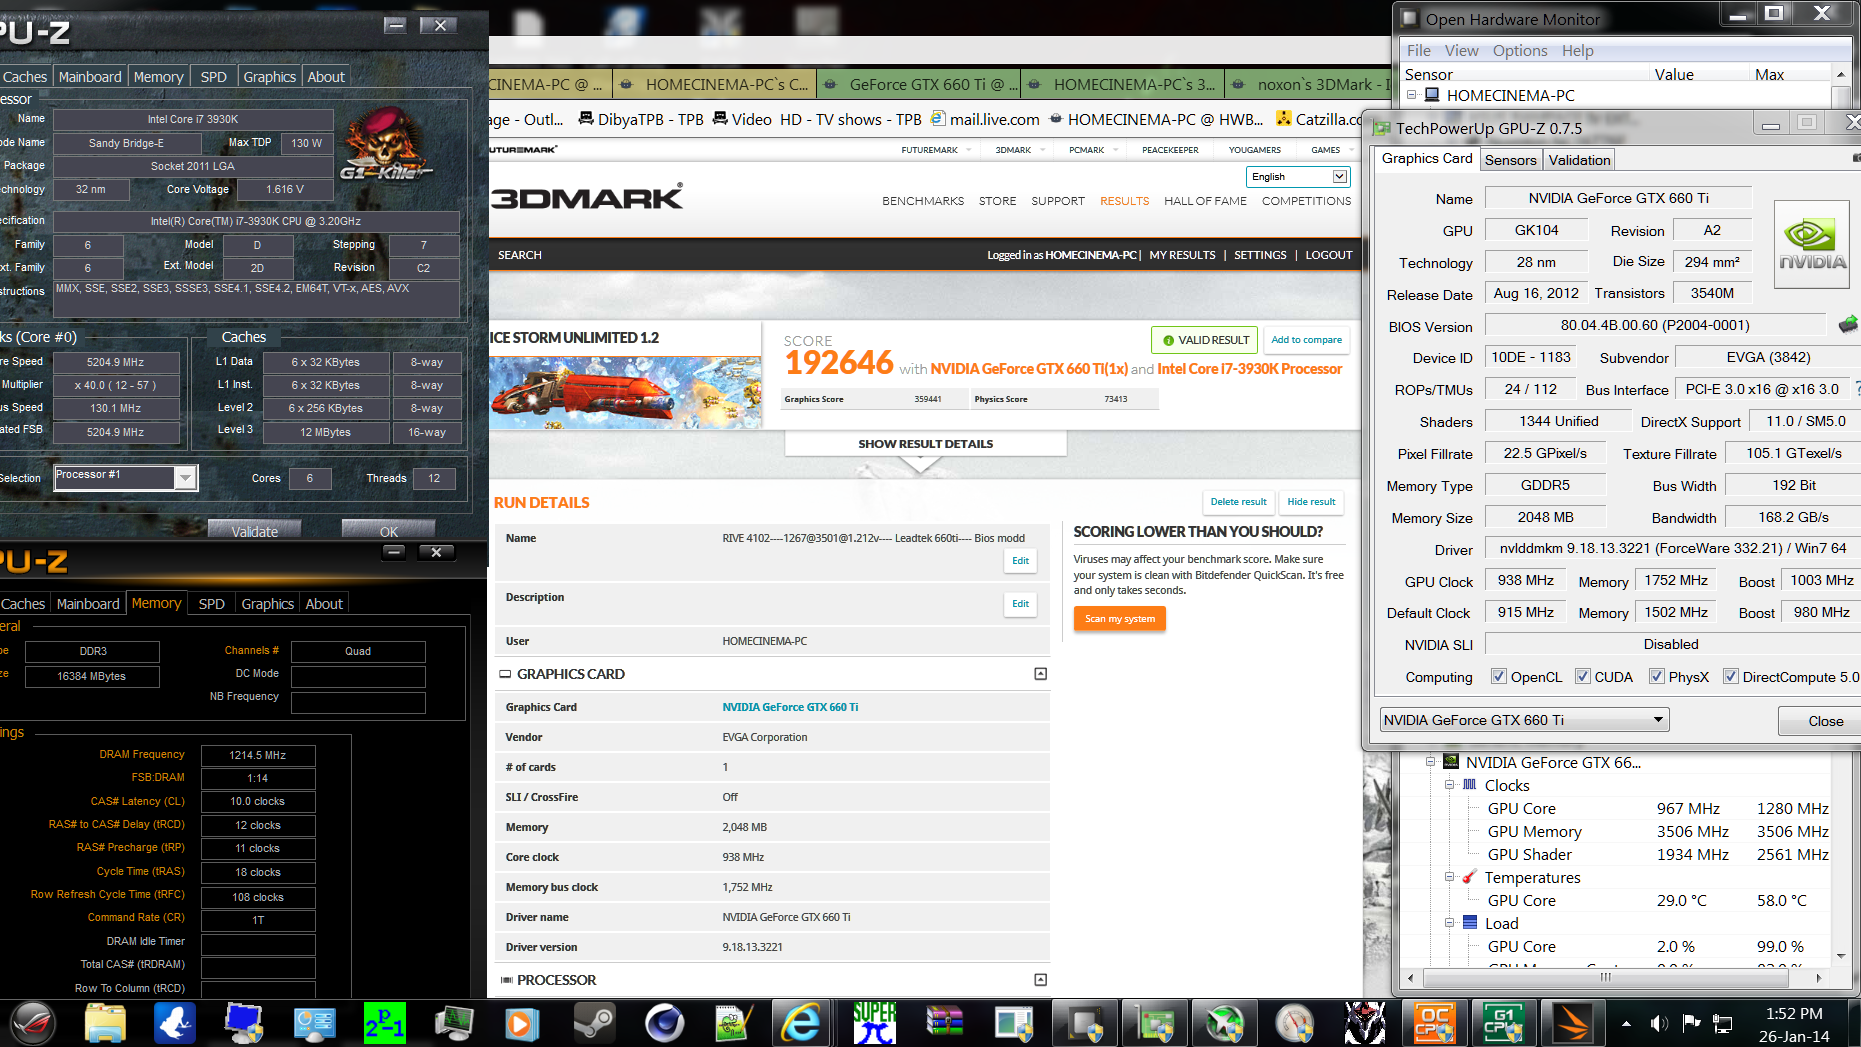Viewport: 1861px width, 1047px height.
Task: Open Steam from the taskbar
Action: 594,1023
